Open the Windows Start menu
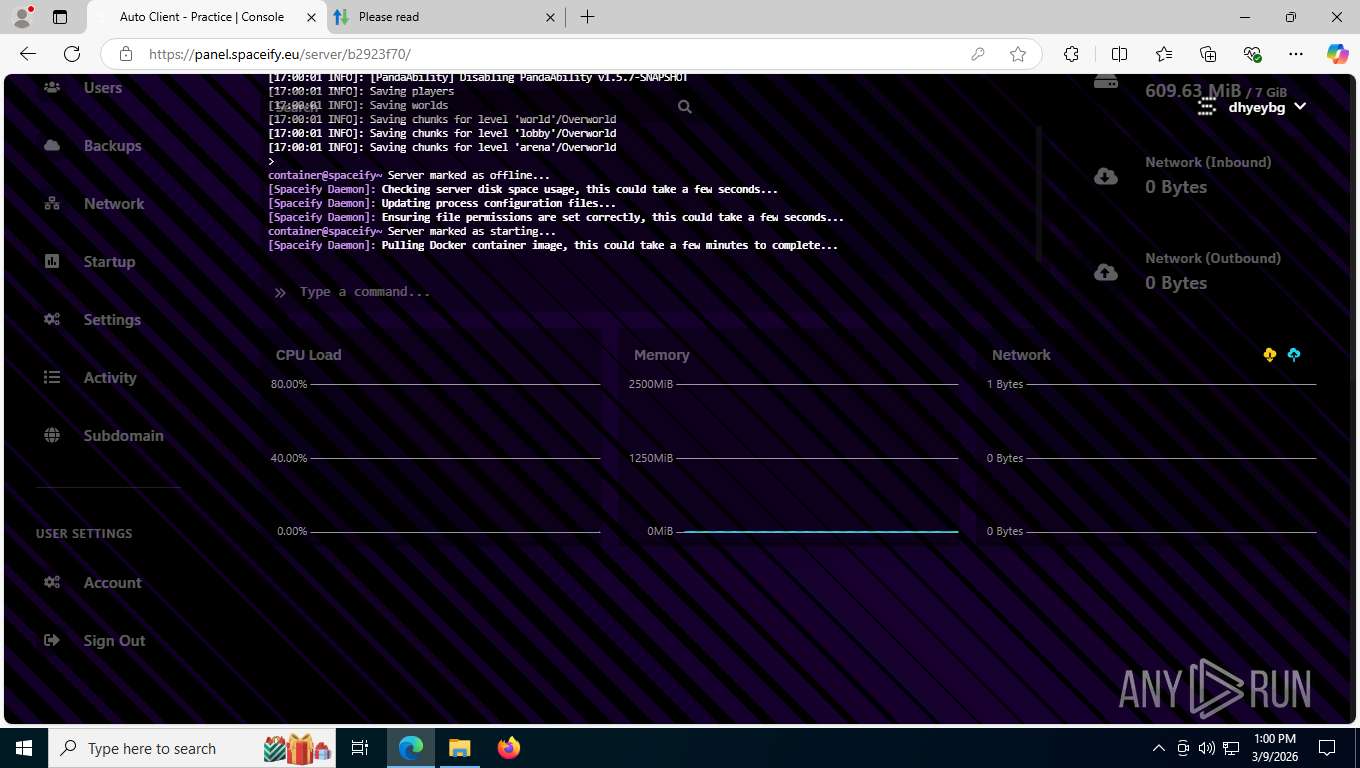 click(x=24, y=748)
